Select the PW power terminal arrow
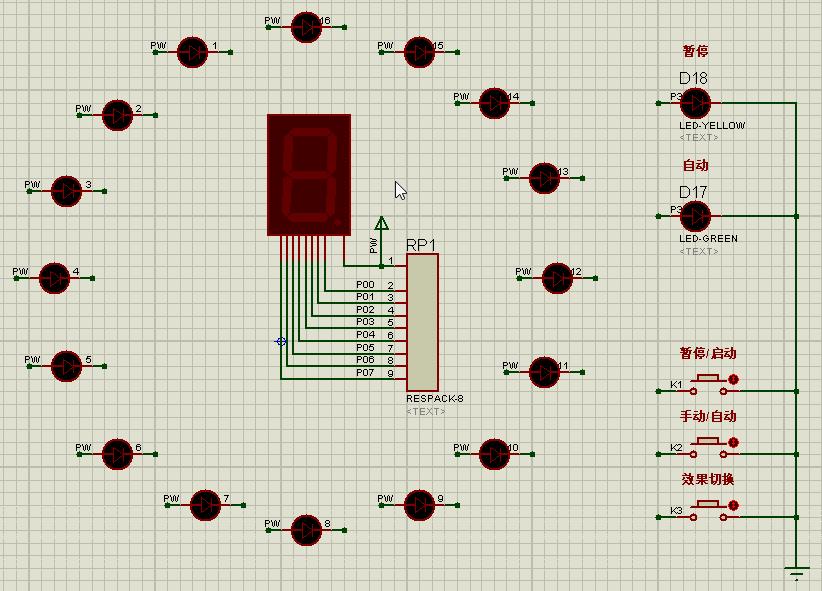 pos(382,224)
